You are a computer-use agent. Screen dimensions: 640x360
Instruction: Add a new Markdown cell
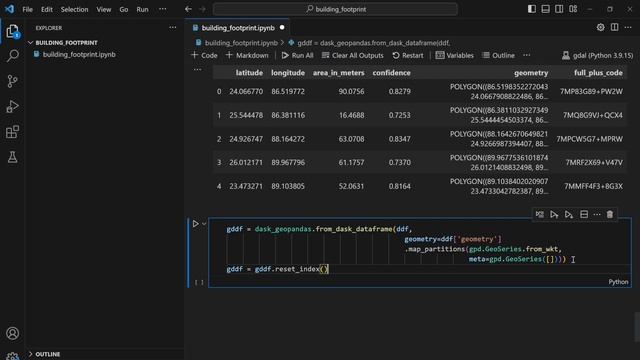click(x=247, y=55)
